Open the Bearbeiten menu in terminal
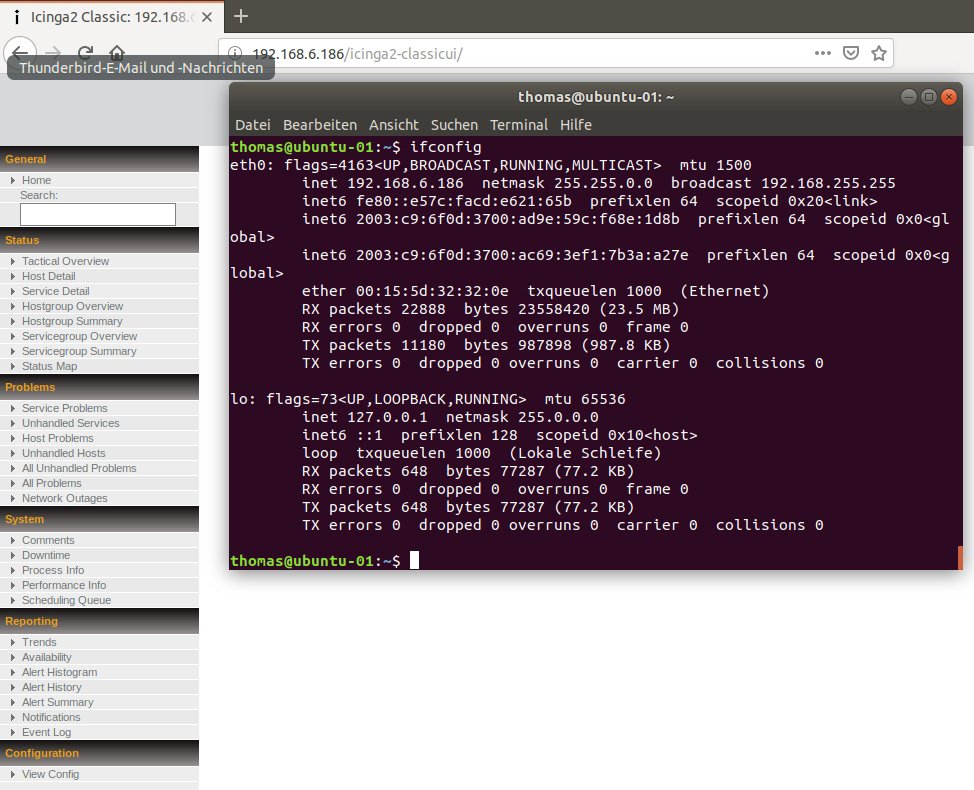The height and width of the screenshot is (790, 974). (320, 125)
